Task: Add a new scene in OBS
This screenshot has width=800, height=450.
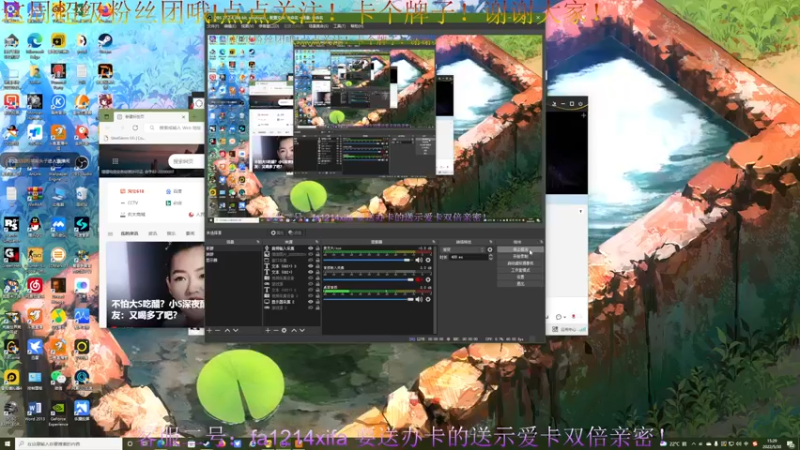Action: [210, 331]
